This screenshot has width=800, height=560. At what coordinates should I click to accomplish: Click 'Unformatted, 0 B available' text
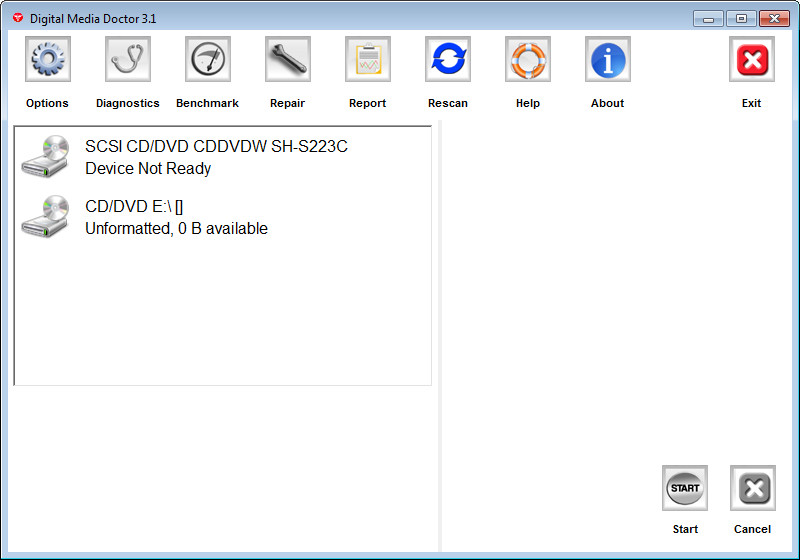click(x=177, y=228)
